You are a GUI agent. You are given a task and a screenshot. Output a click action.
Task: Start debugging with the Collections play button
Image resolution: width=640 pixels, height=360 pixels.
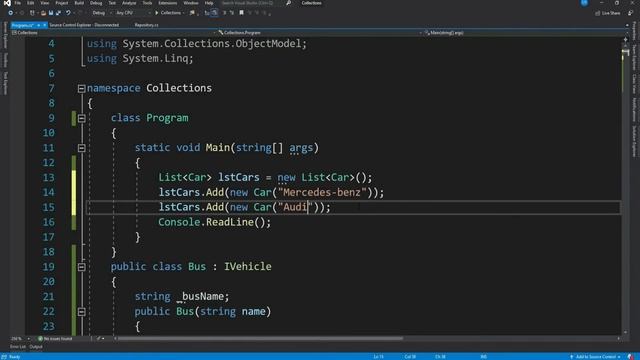[169, 13]
